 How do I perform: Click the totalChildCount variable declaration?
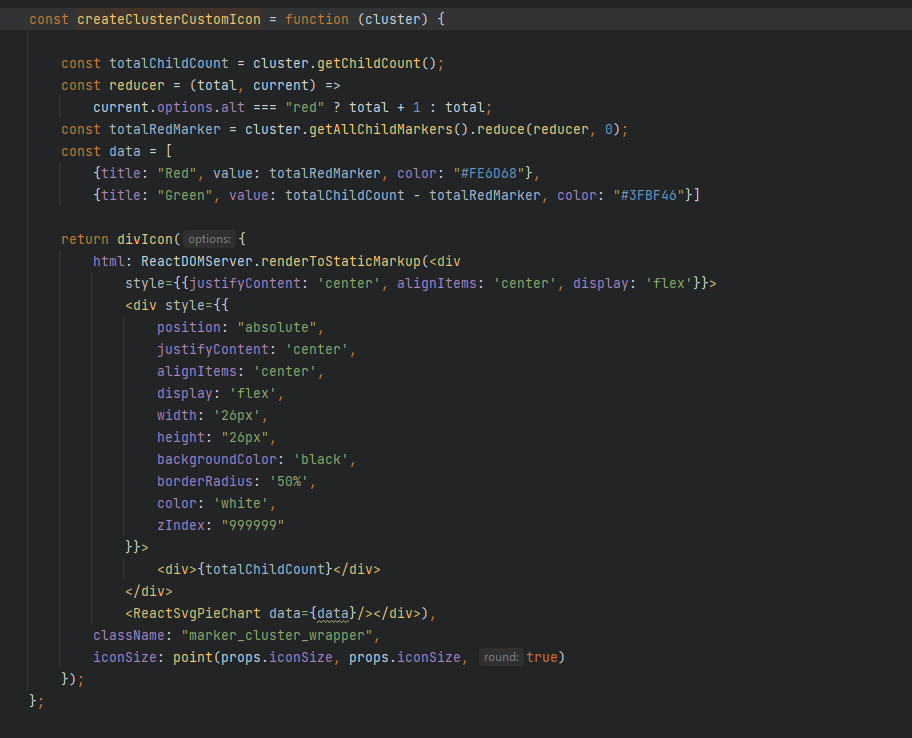click(x=169, y=63)
